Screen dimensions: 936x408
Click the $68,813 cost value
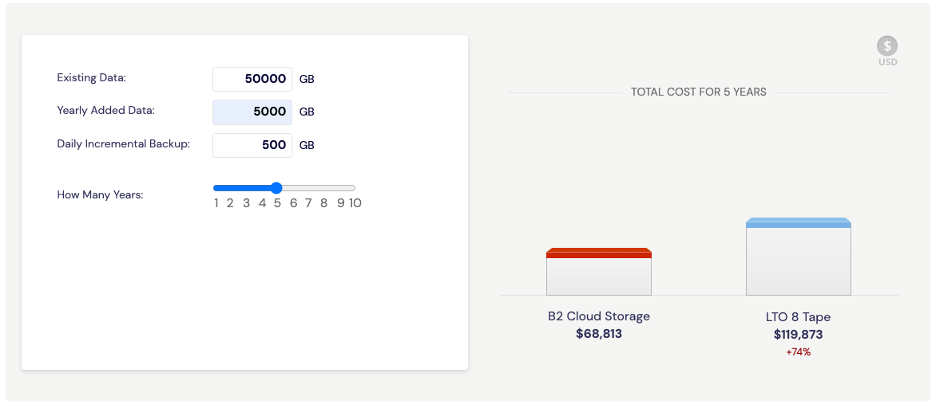point(599,334)
